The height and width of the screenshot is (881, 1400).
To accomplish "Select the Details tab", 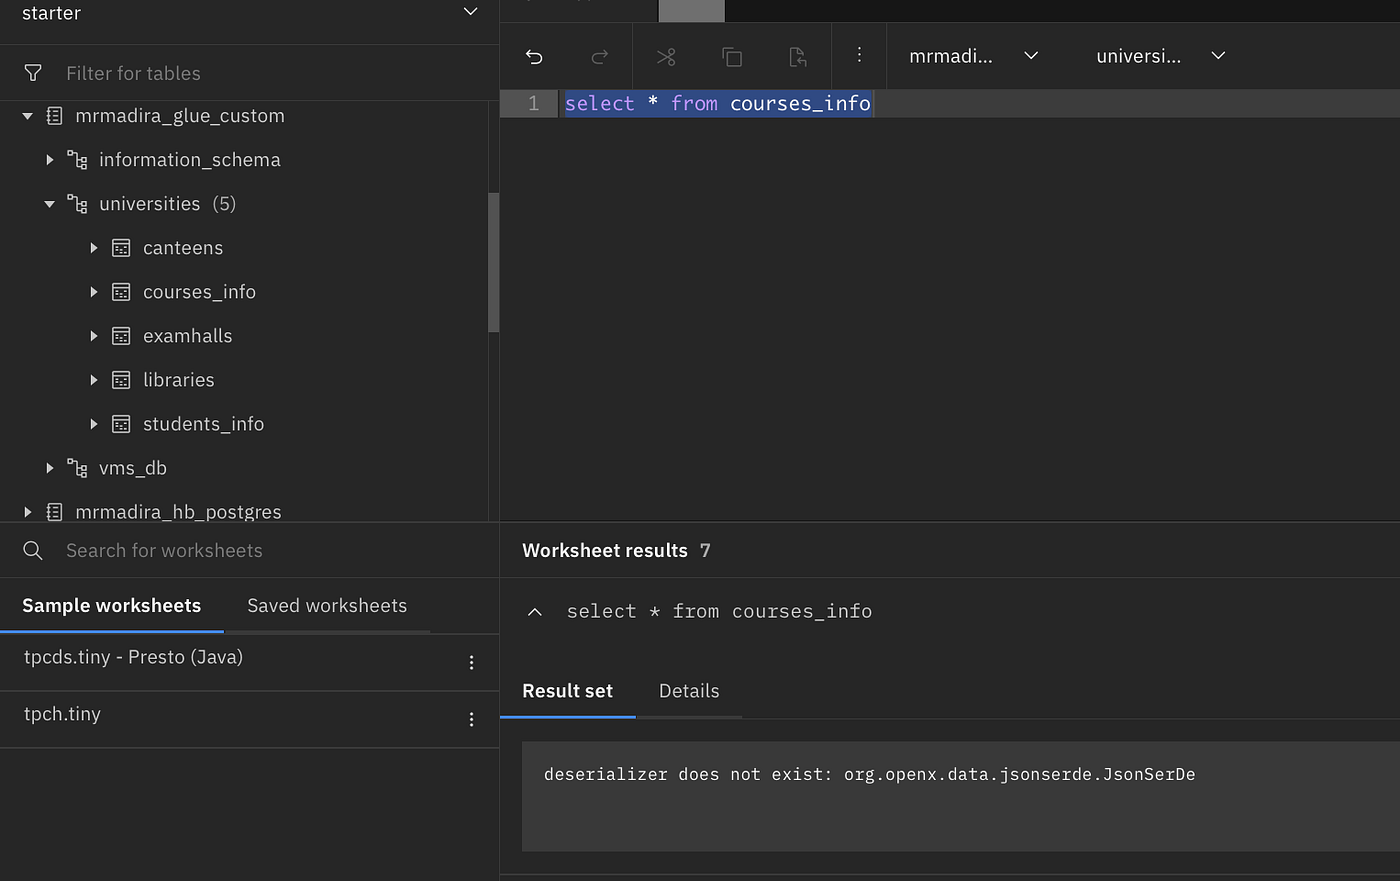I will 689,691.
